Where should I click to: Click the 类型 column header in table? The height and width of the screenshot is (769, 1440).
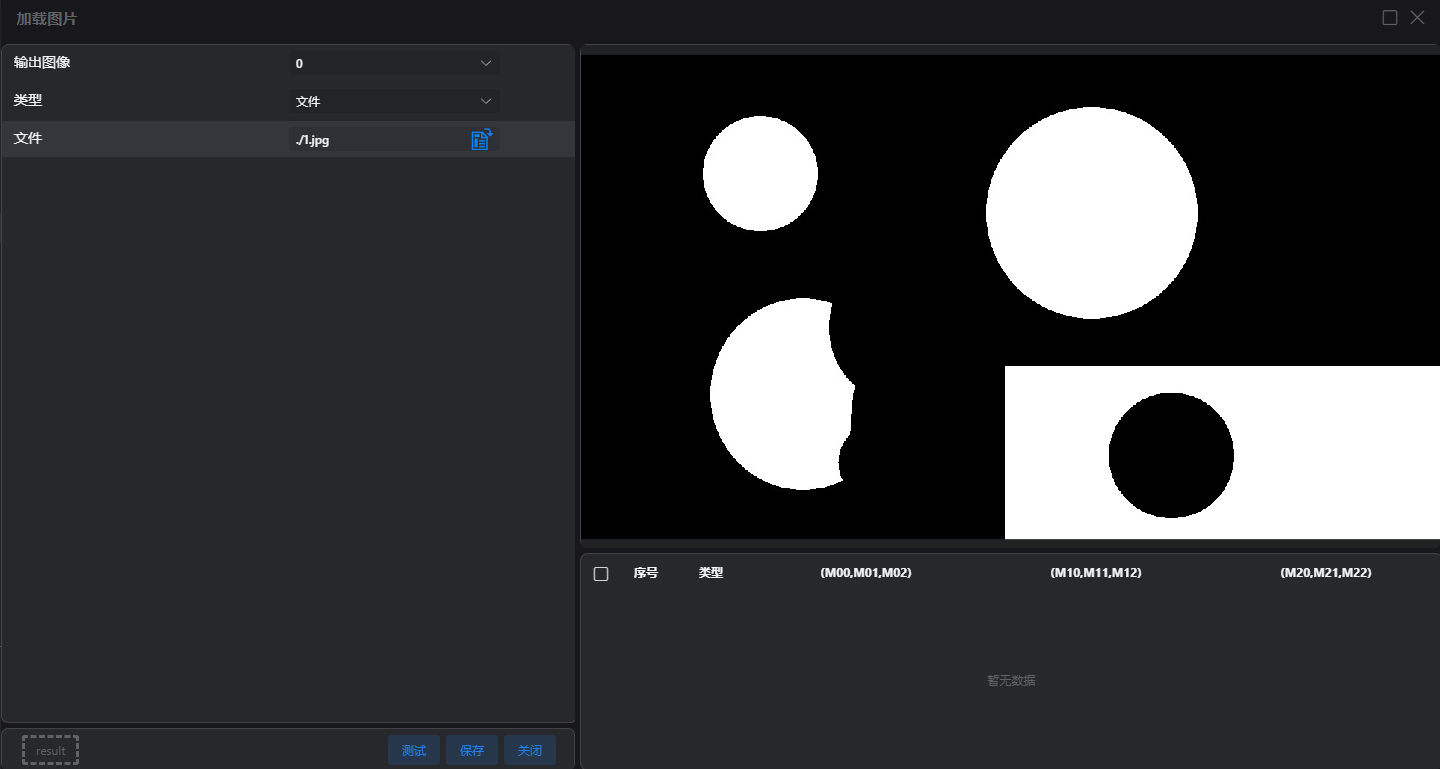[711, 573]
